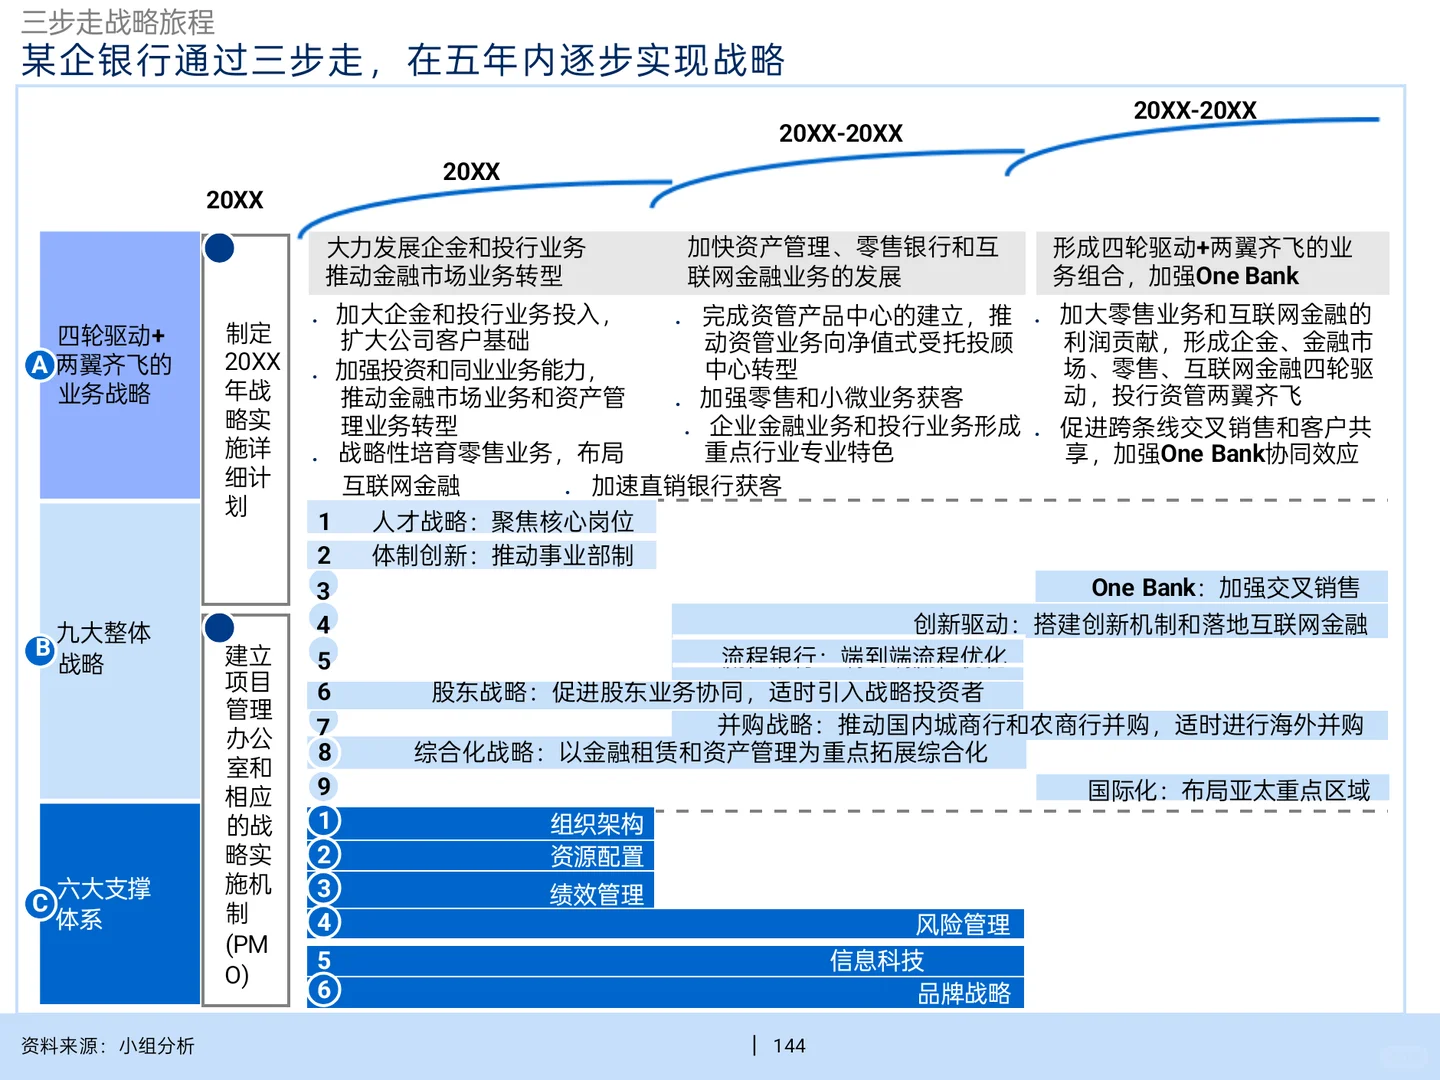Click the header text 三步走战略旅程
Screen dimensions: 1440x1080
[118, 21]
